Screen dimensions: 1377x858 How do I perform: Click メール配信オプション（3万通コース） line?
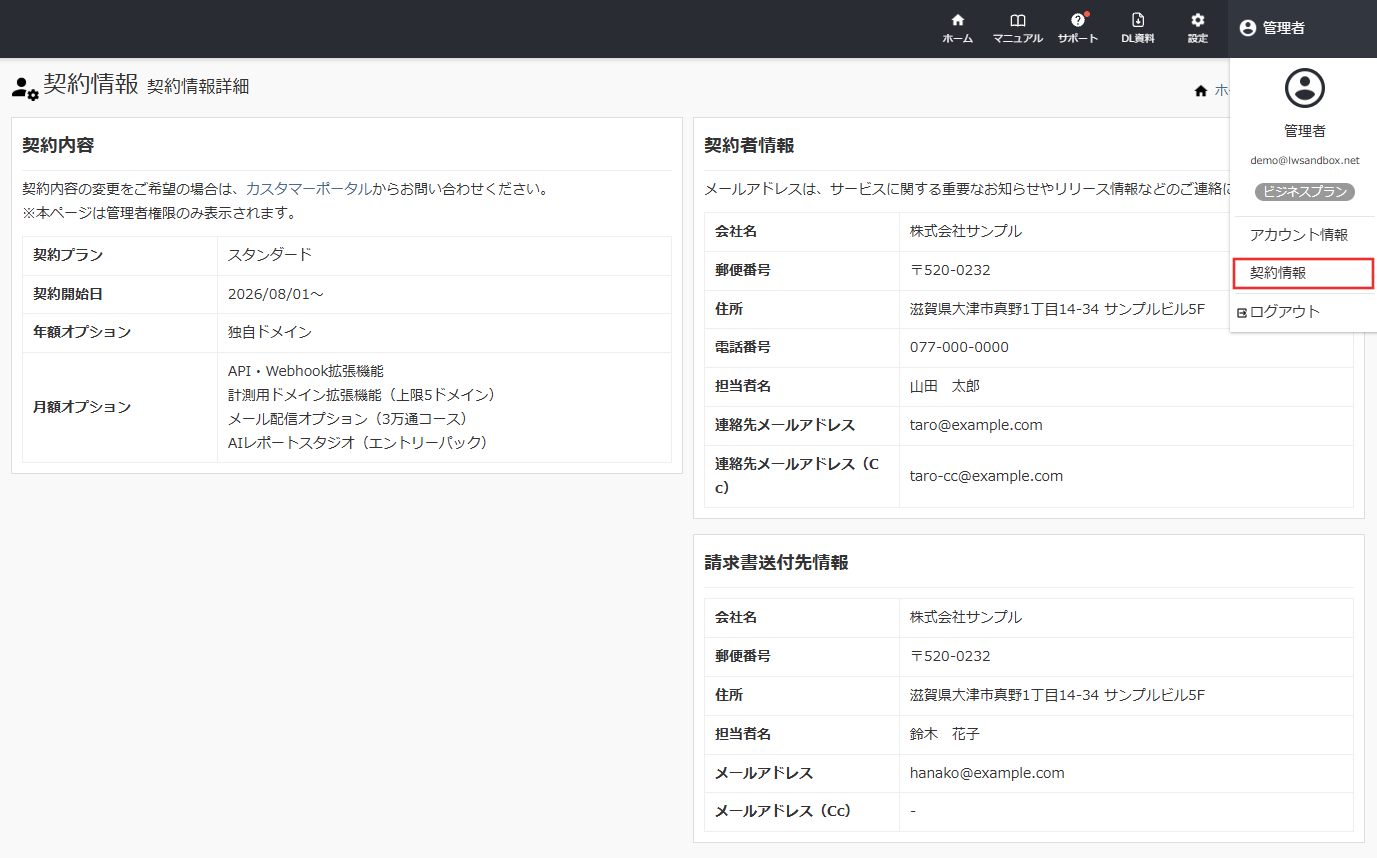pos(348,419)
